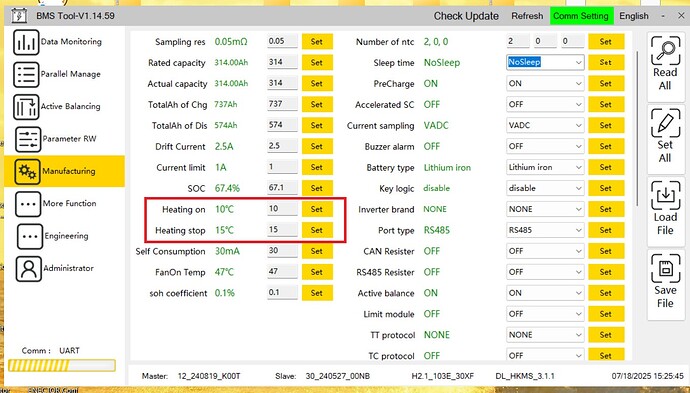Screen dimensions: 690x393
Task: Click the Sampling res input field
Action: (x=282, y=41)
